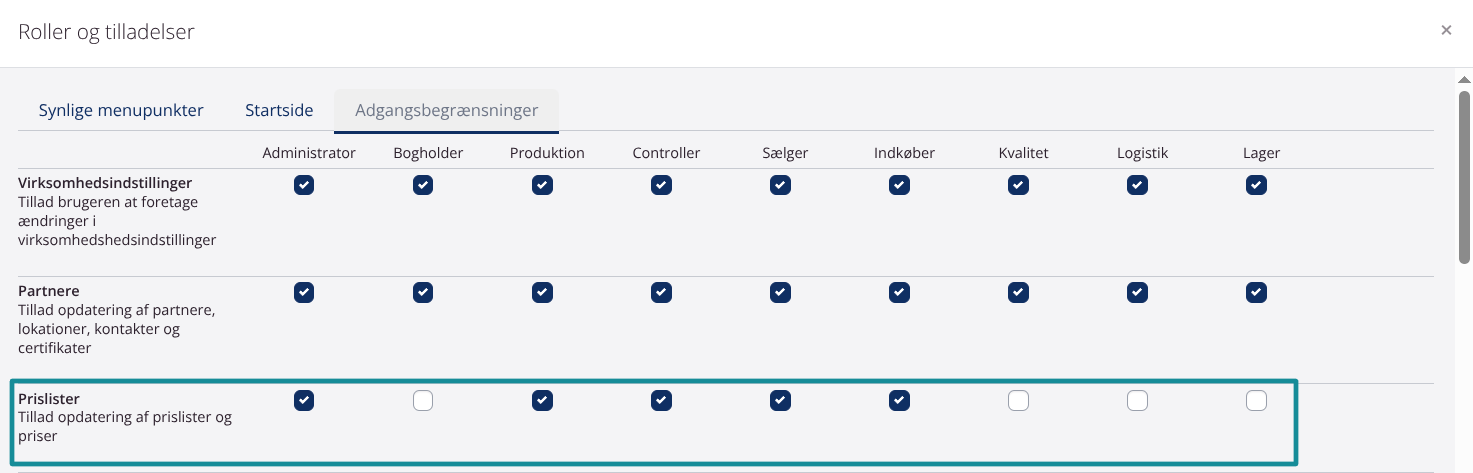
Task: Enable Prislister for Logistik role
Action: coord(1137,401)
